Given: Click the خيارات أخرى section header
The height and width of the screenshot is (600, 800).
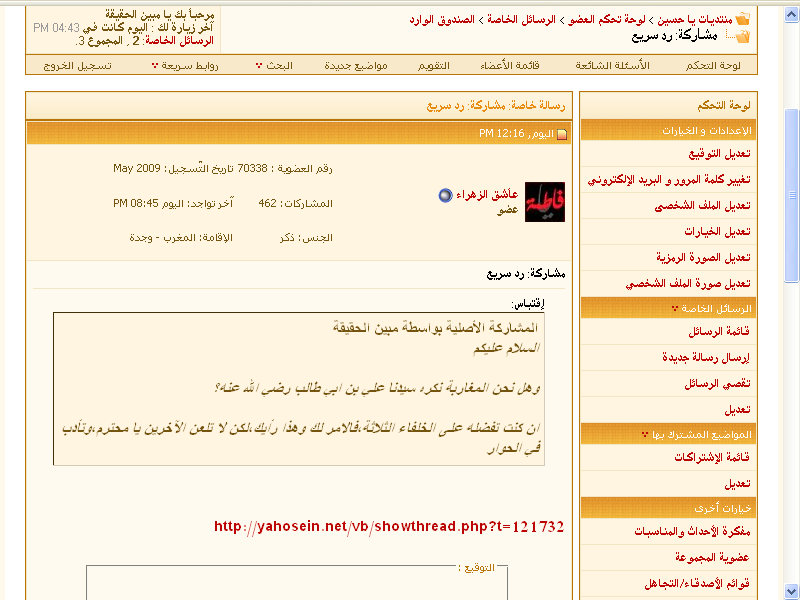Looking at the screenshot, I should tap(668, 509).
